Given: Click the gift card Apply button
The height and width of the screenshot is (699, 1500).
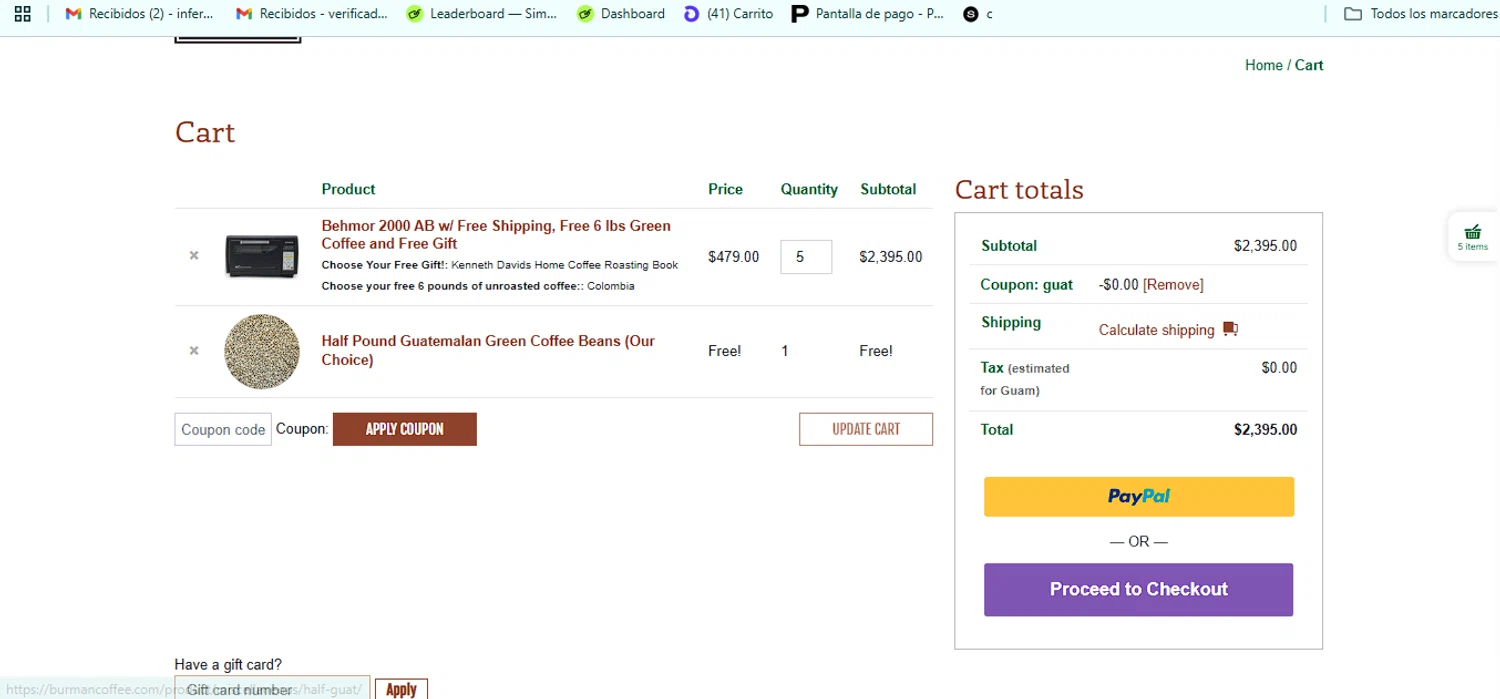Looking at the screenshot, I should pyautogui.click(x=401, y=689).
